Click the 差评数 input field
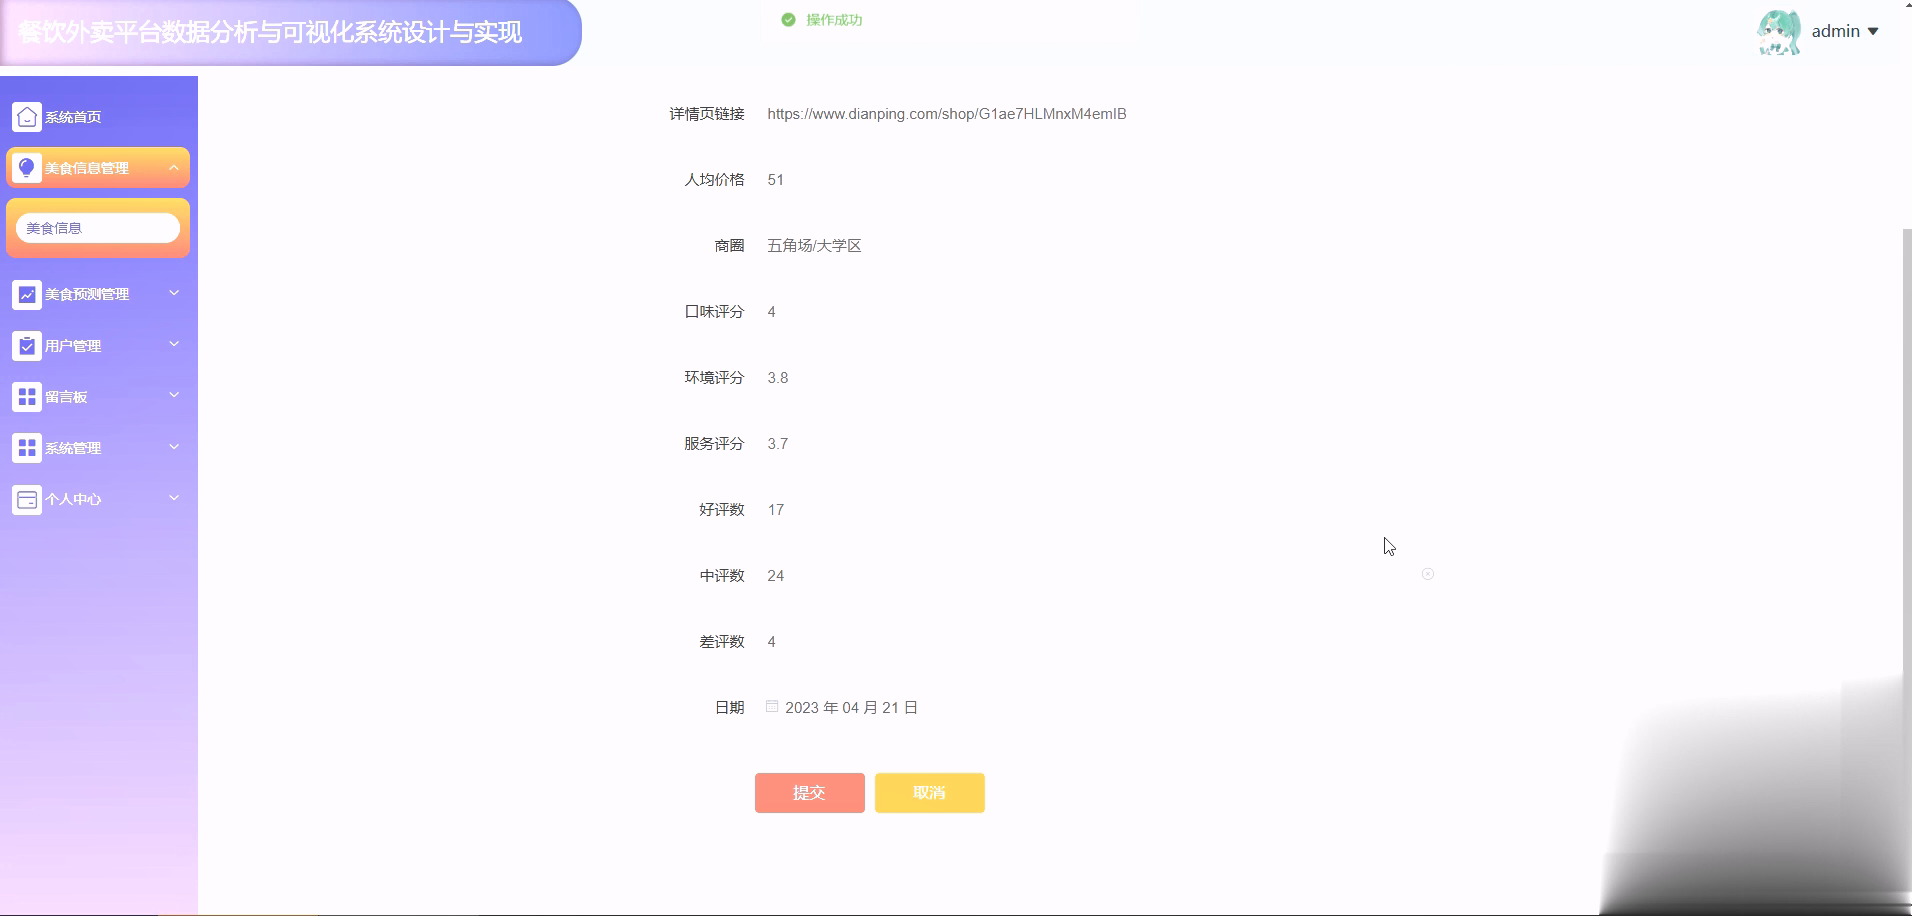1912x916 pixels. coord(1100,642)
